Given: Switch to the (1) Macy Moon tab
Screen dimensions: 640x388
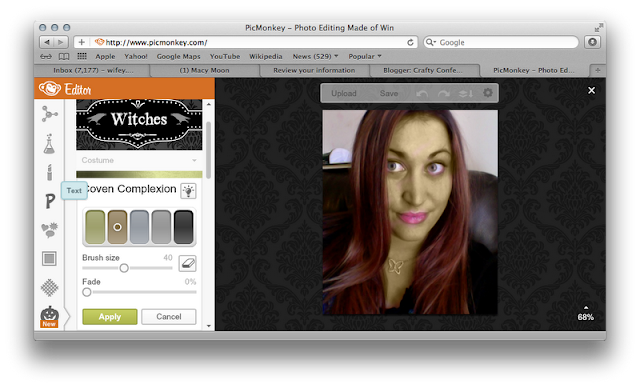Looking at the screenshot, I should coord(204,70).
